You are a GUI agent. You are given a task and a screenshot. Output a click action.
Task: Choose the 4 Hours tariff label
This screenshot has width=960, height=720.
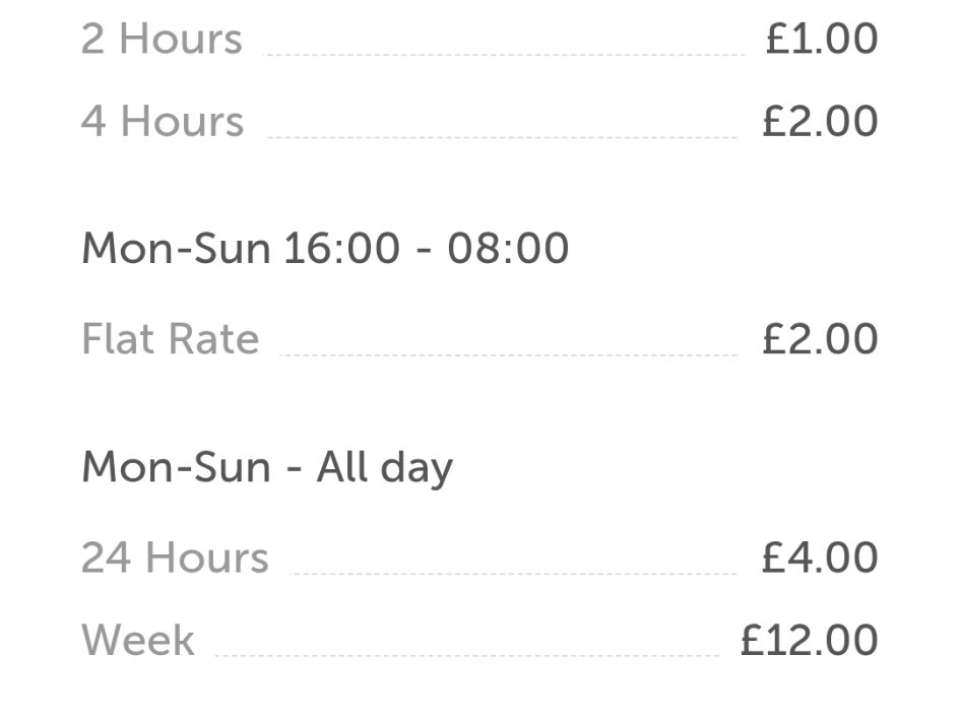point(163,121)
